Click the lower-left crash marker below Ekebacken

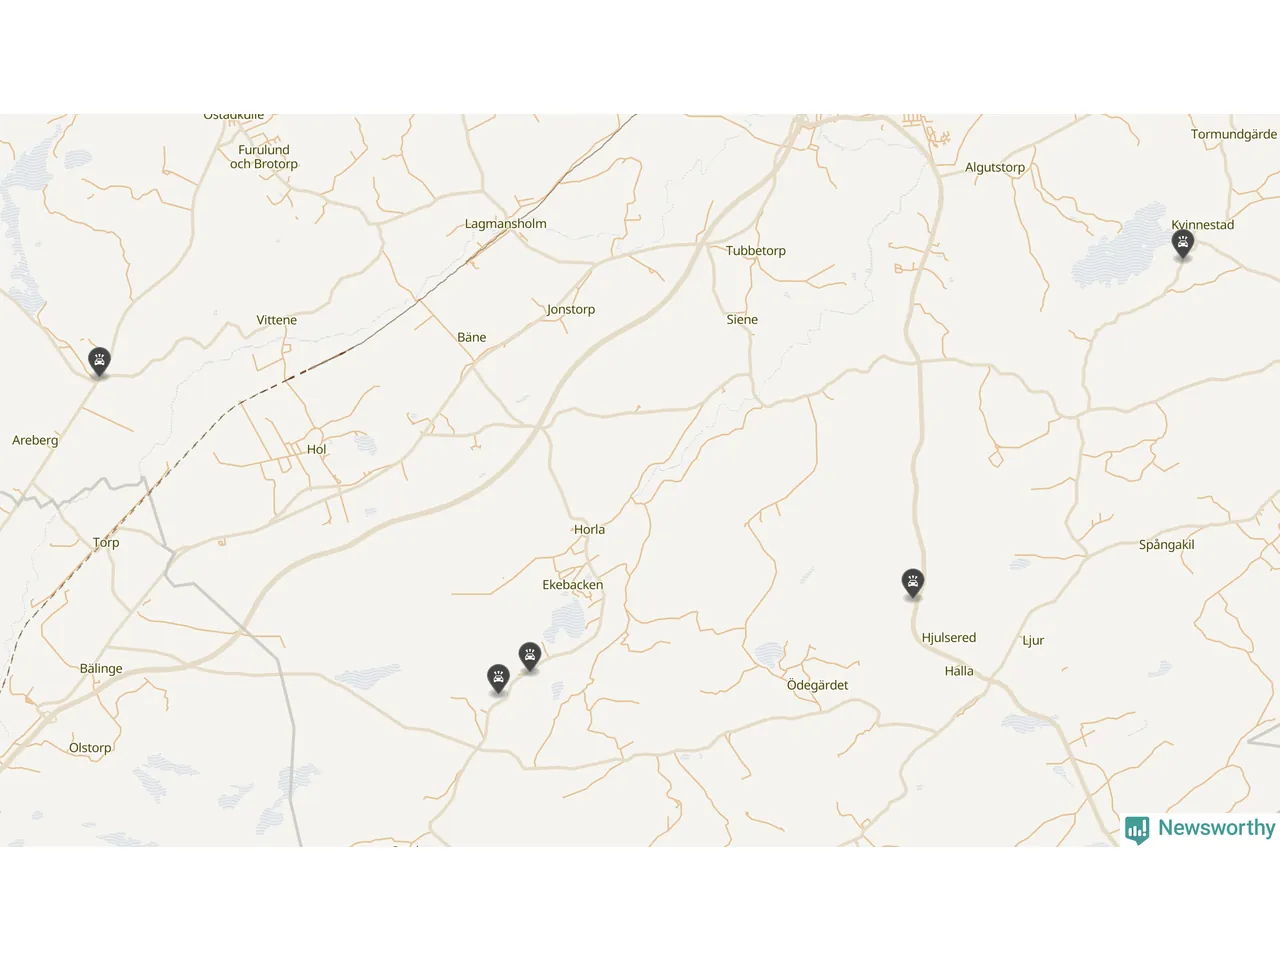click(498, 679)
